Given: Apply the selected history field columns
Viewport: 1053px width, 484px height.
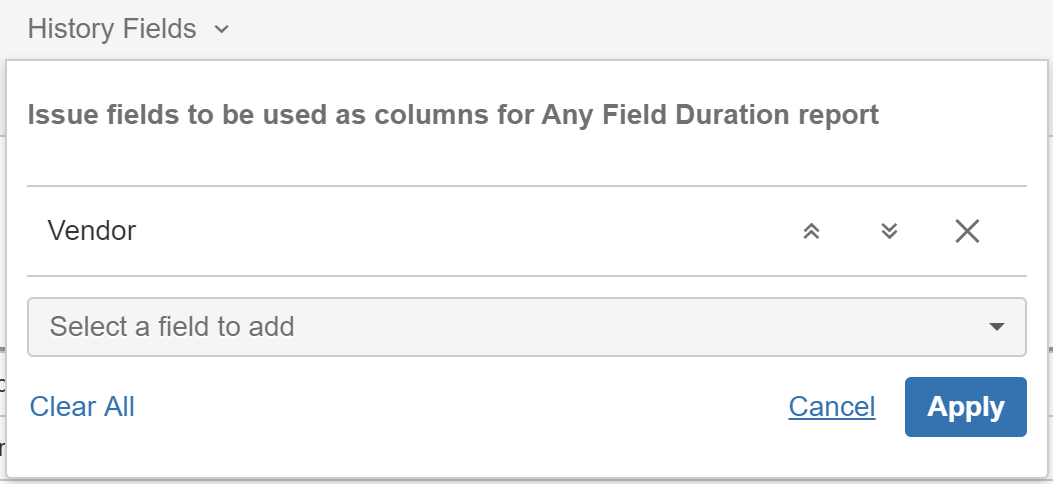Looking at the screenshot, I should coord(965,407).
